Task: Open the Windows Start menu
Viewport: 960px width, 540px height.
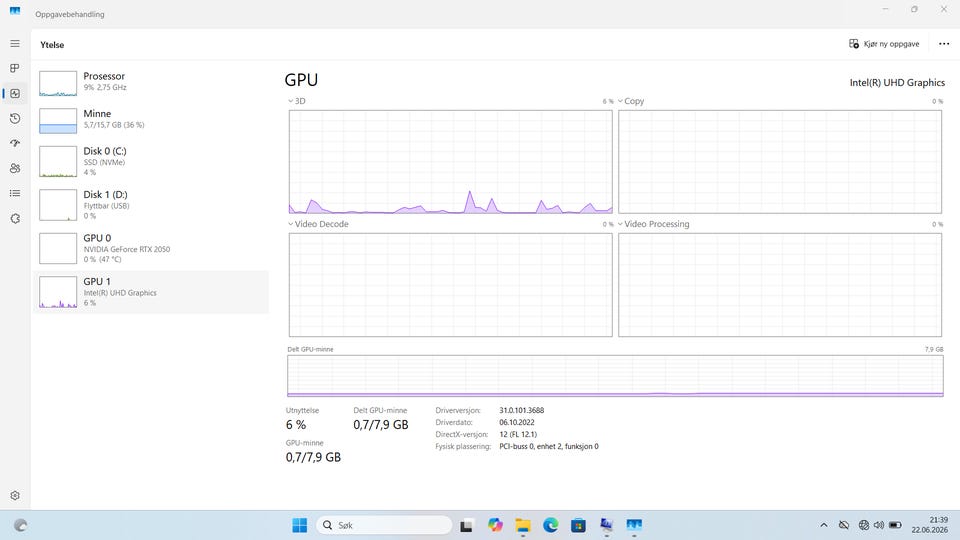Action: click(x=299, y=525)
